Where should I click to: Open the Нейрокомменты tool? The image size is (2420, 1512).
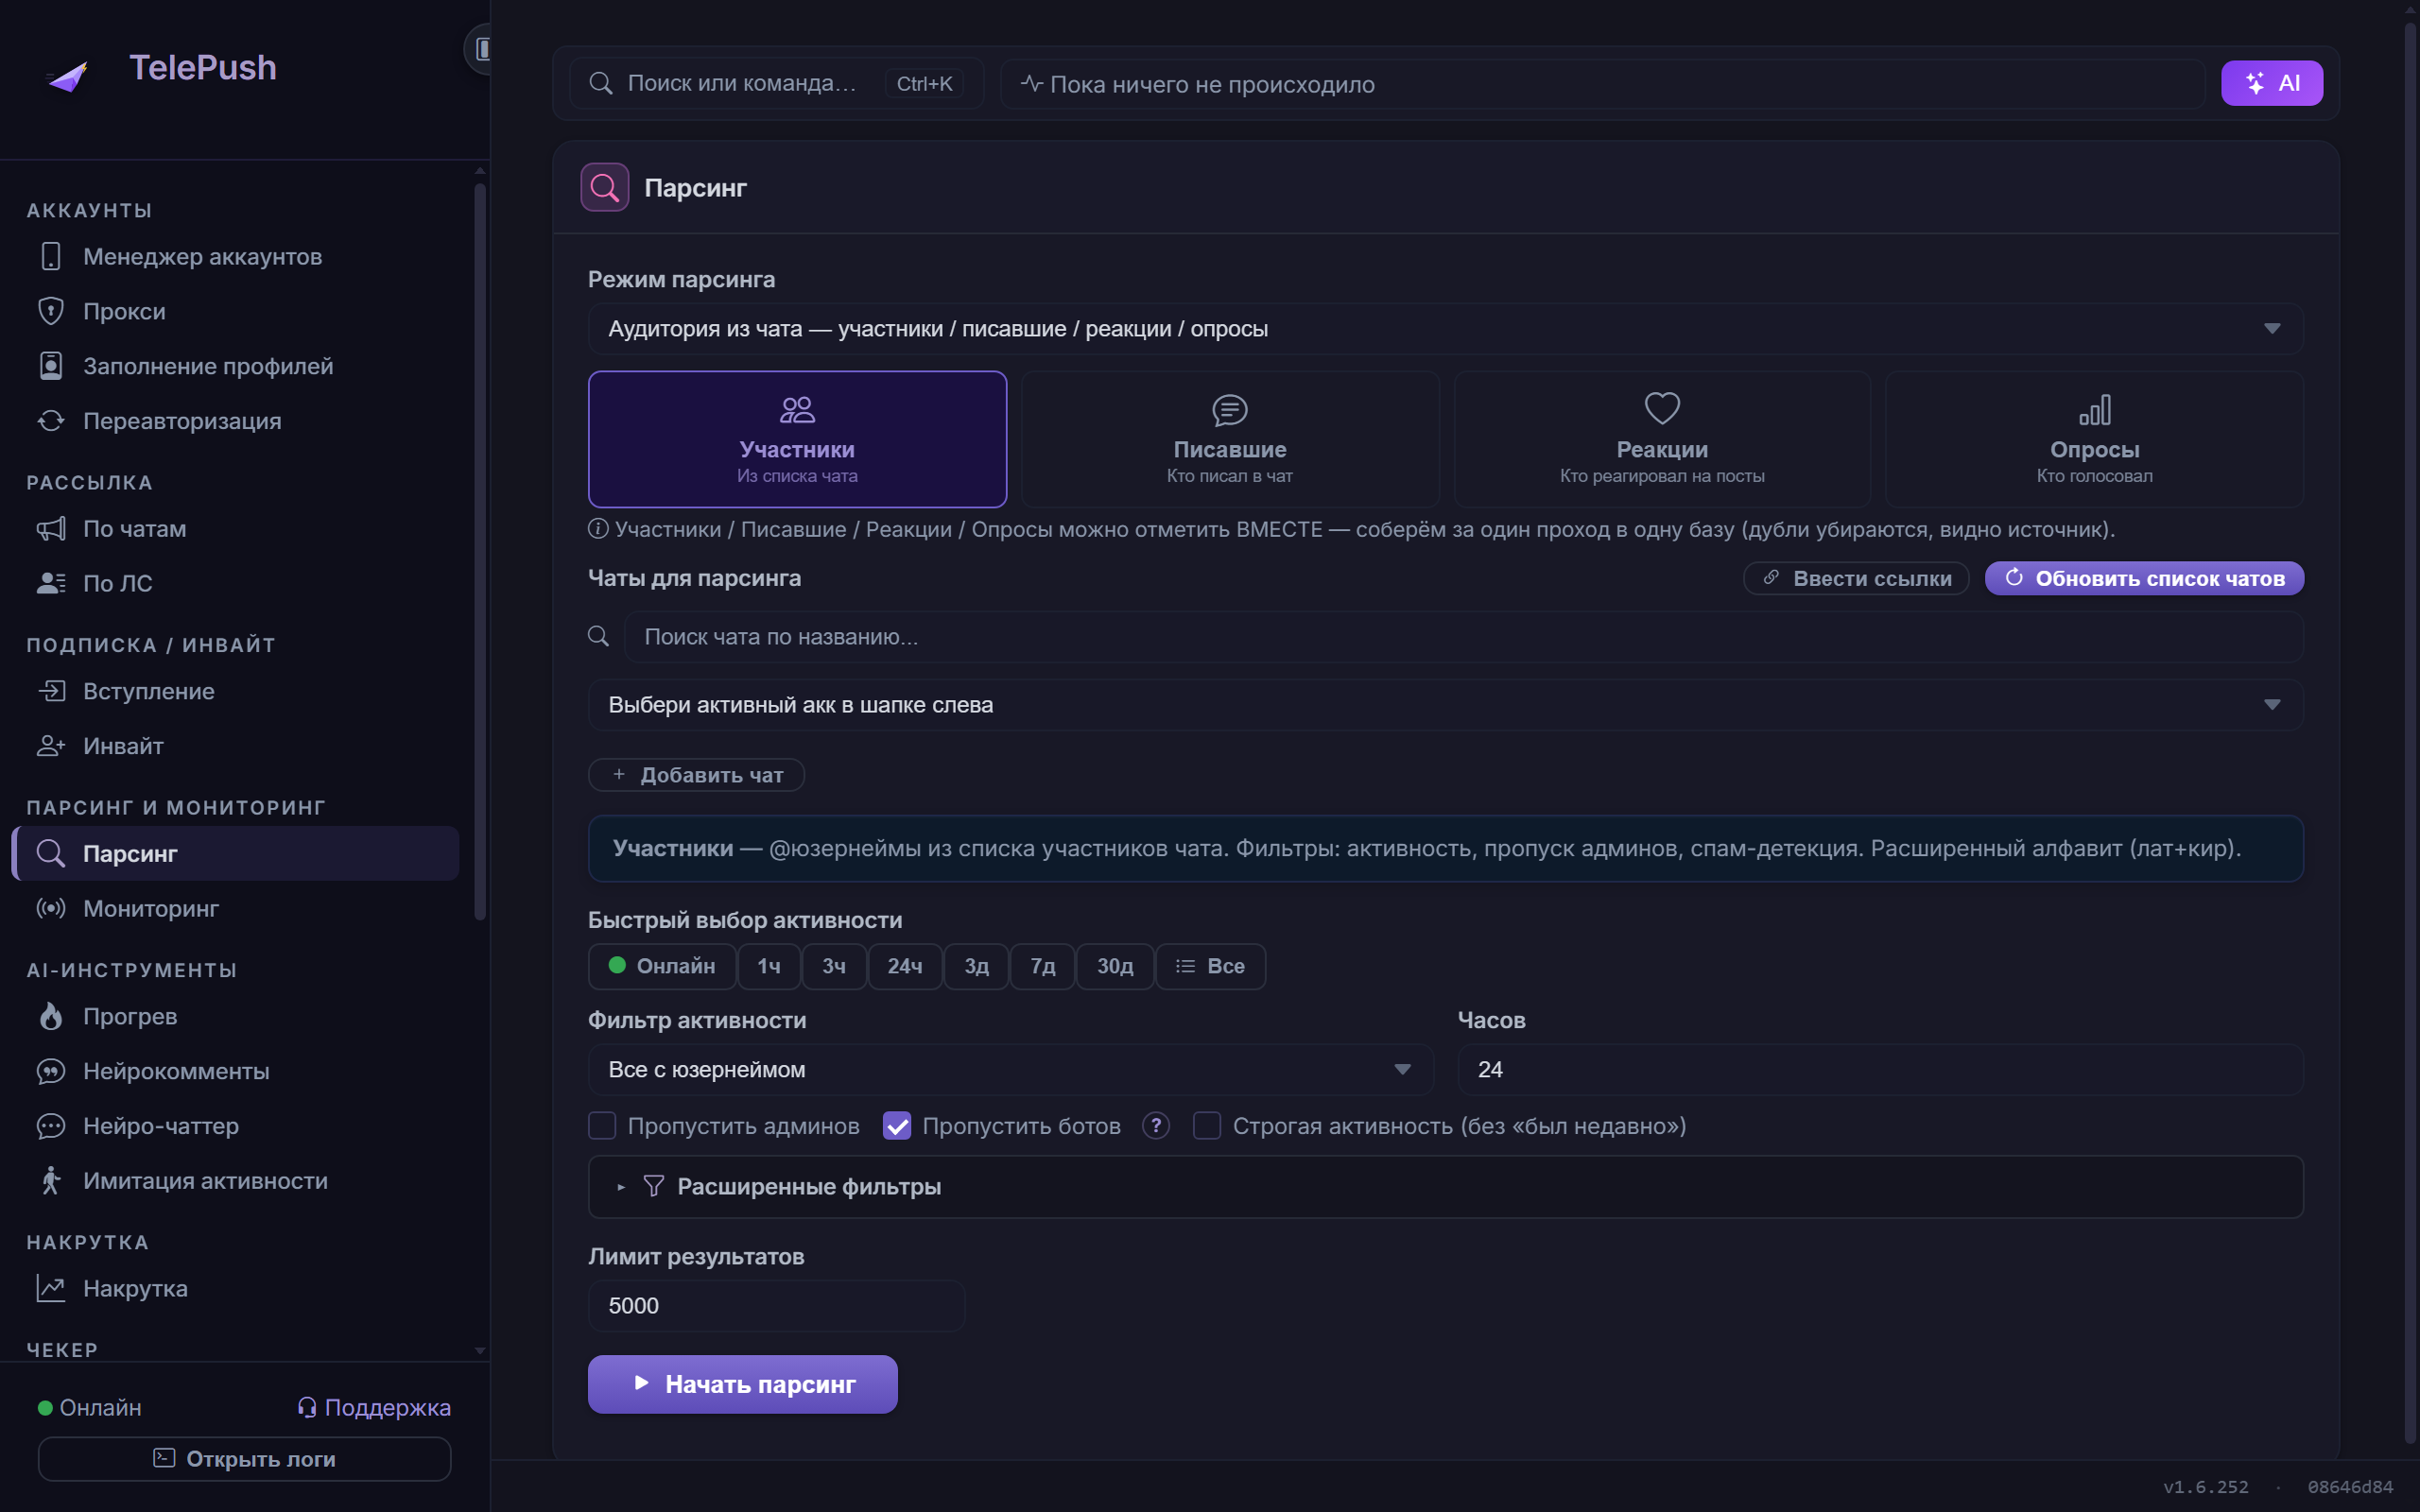click(x=236, y=1071)
